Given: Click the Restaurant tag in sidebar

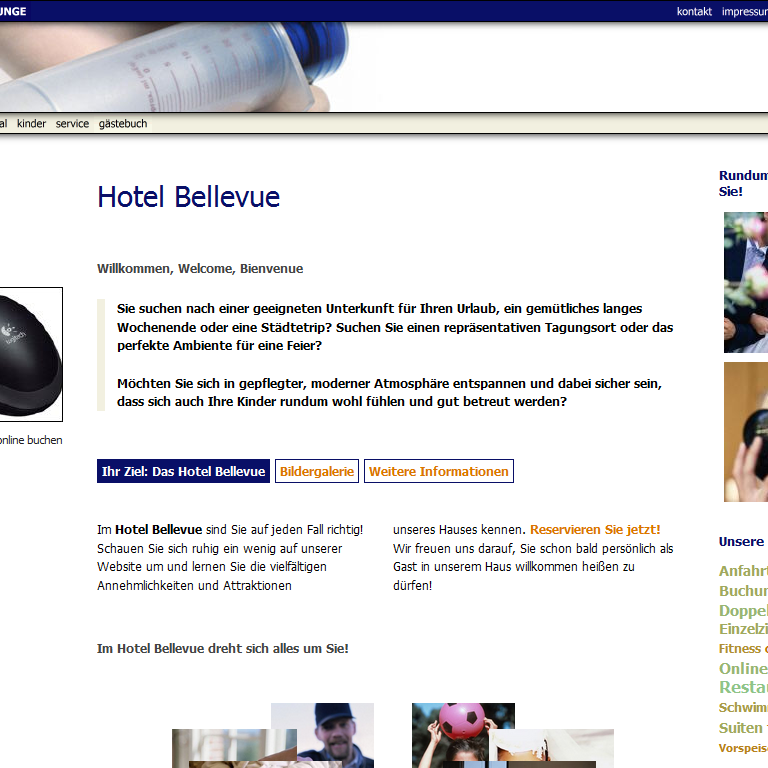Looking at the screenshot, I should point(743,687).
